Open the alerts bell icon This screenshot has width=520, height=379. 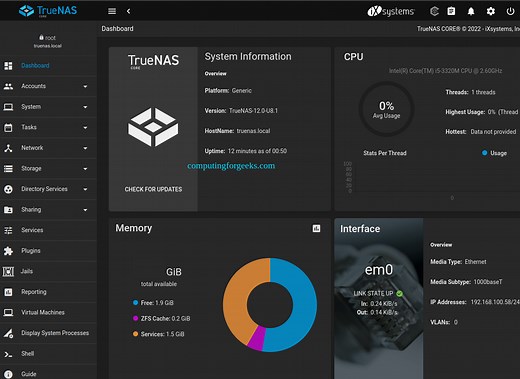(471, 11)
